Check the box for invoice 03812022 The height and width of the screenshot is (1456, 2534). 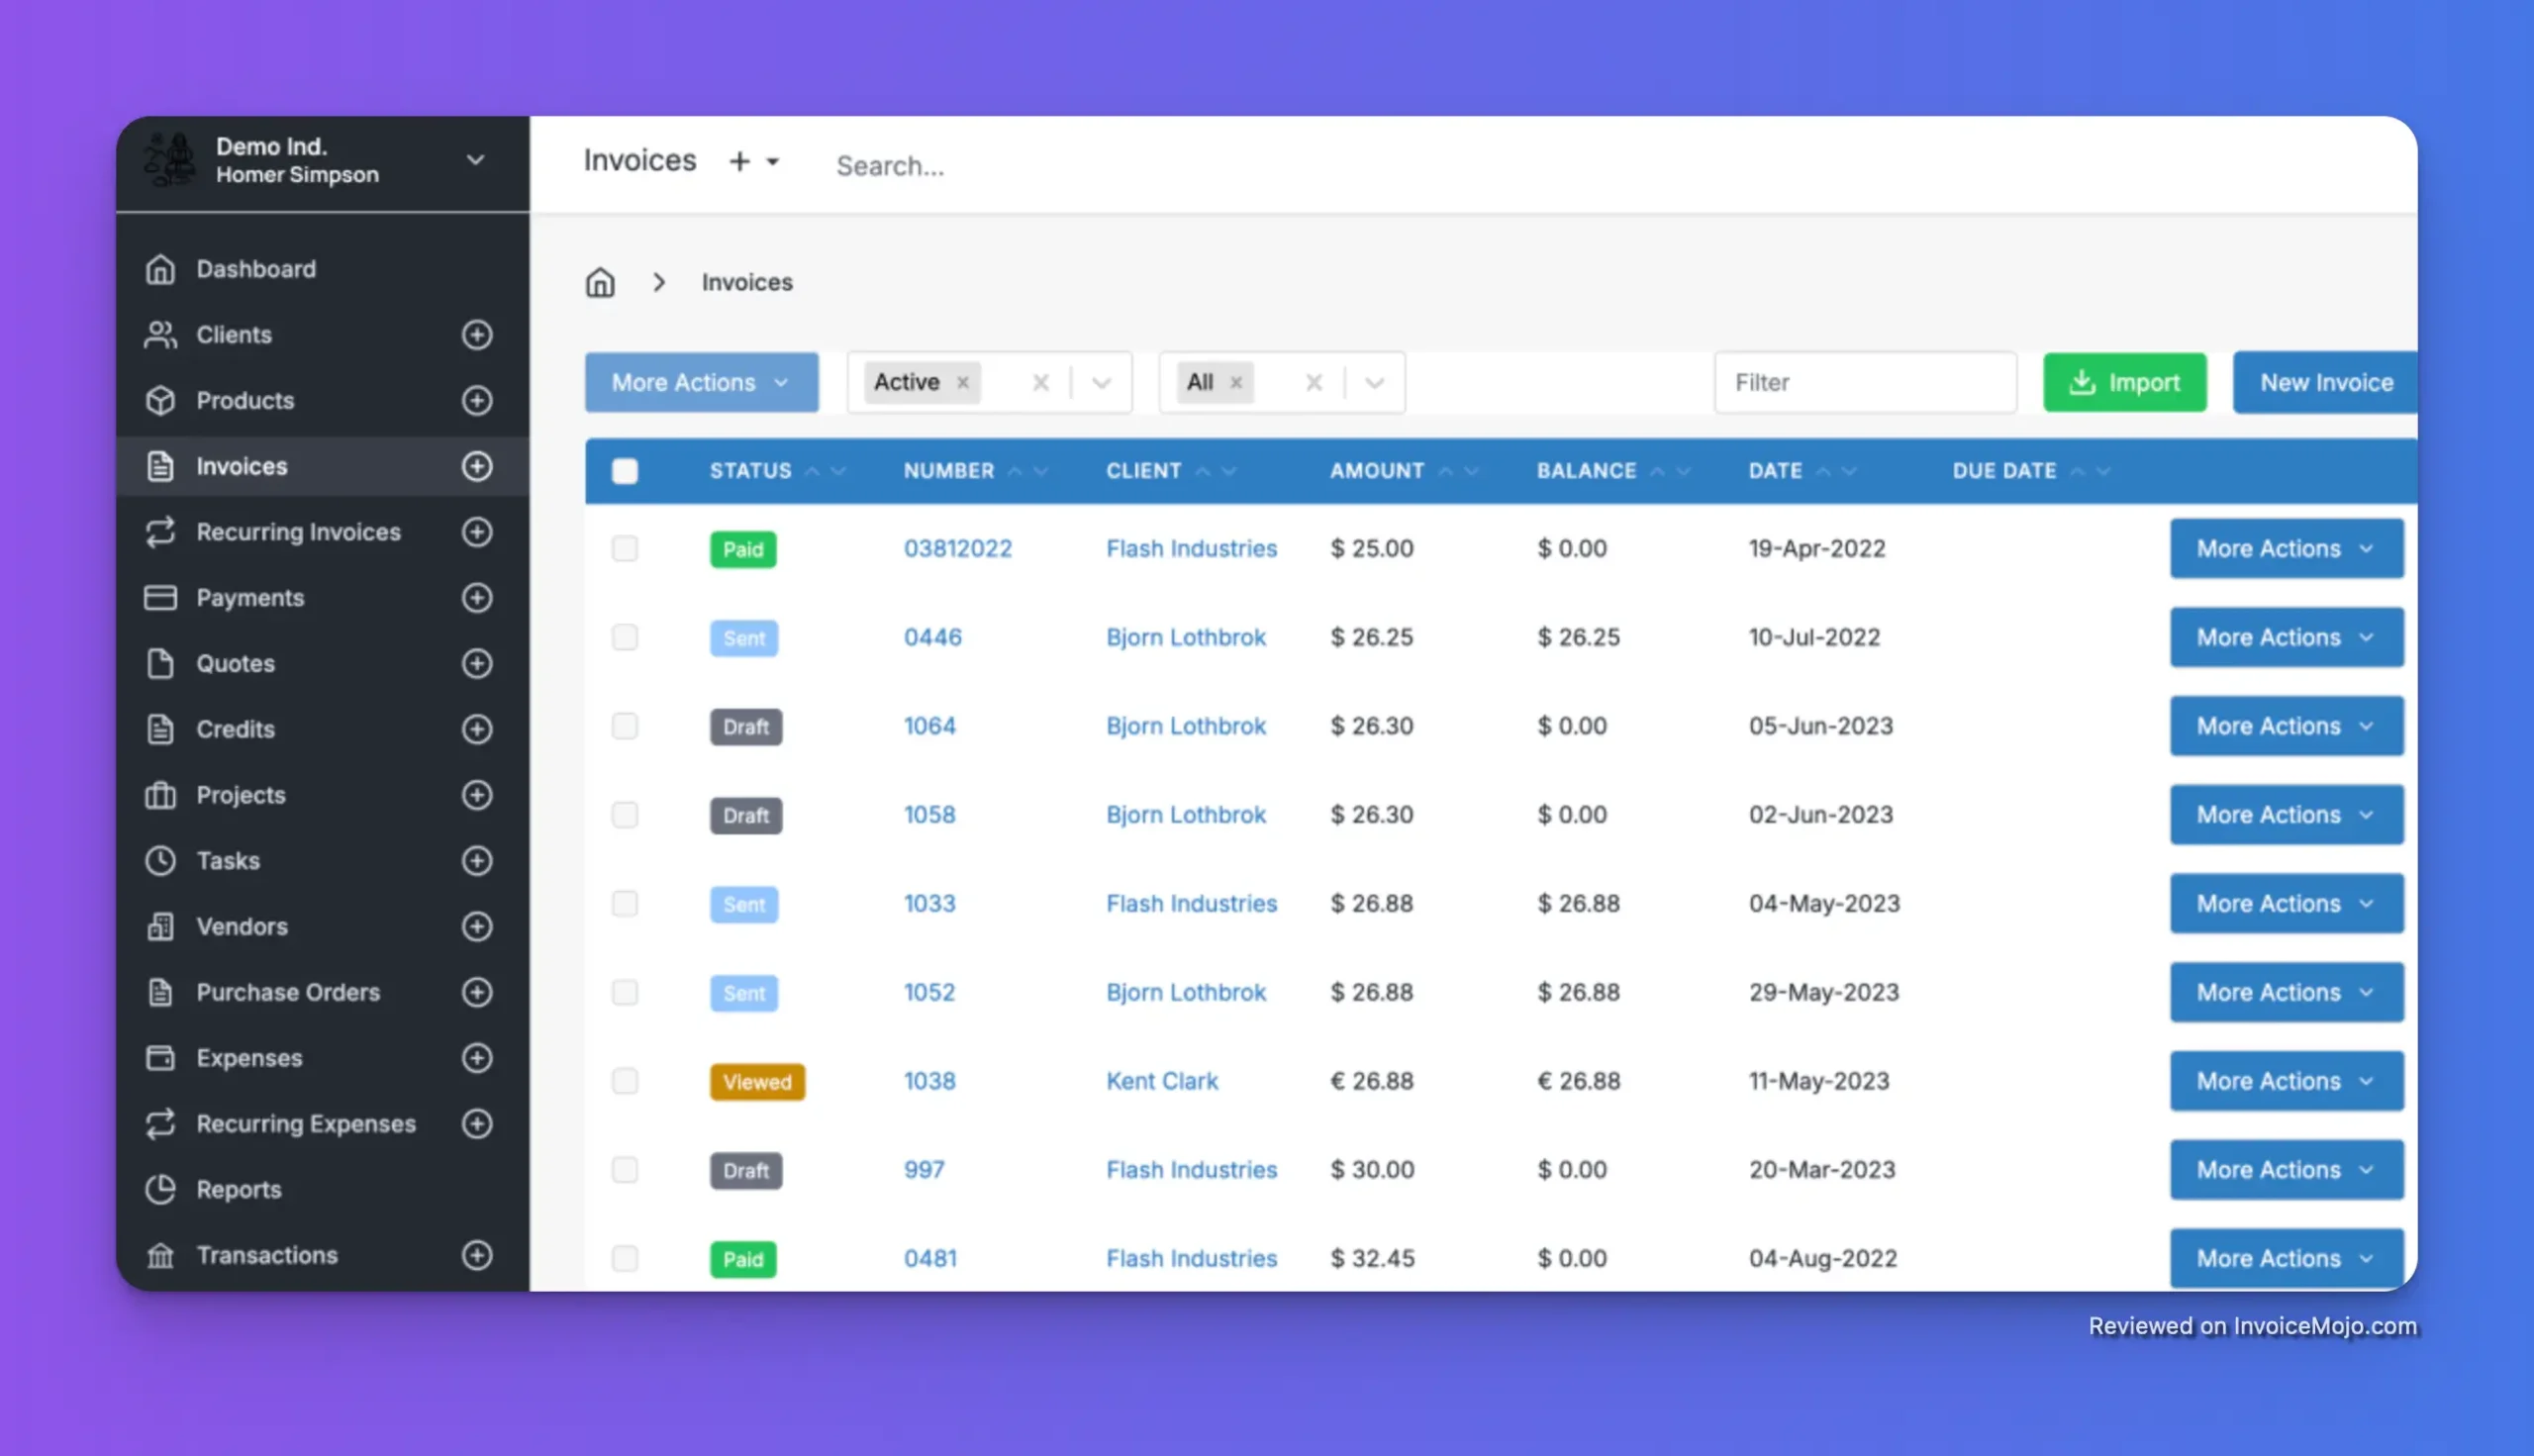pyautogui.click(x=625, y=548)
